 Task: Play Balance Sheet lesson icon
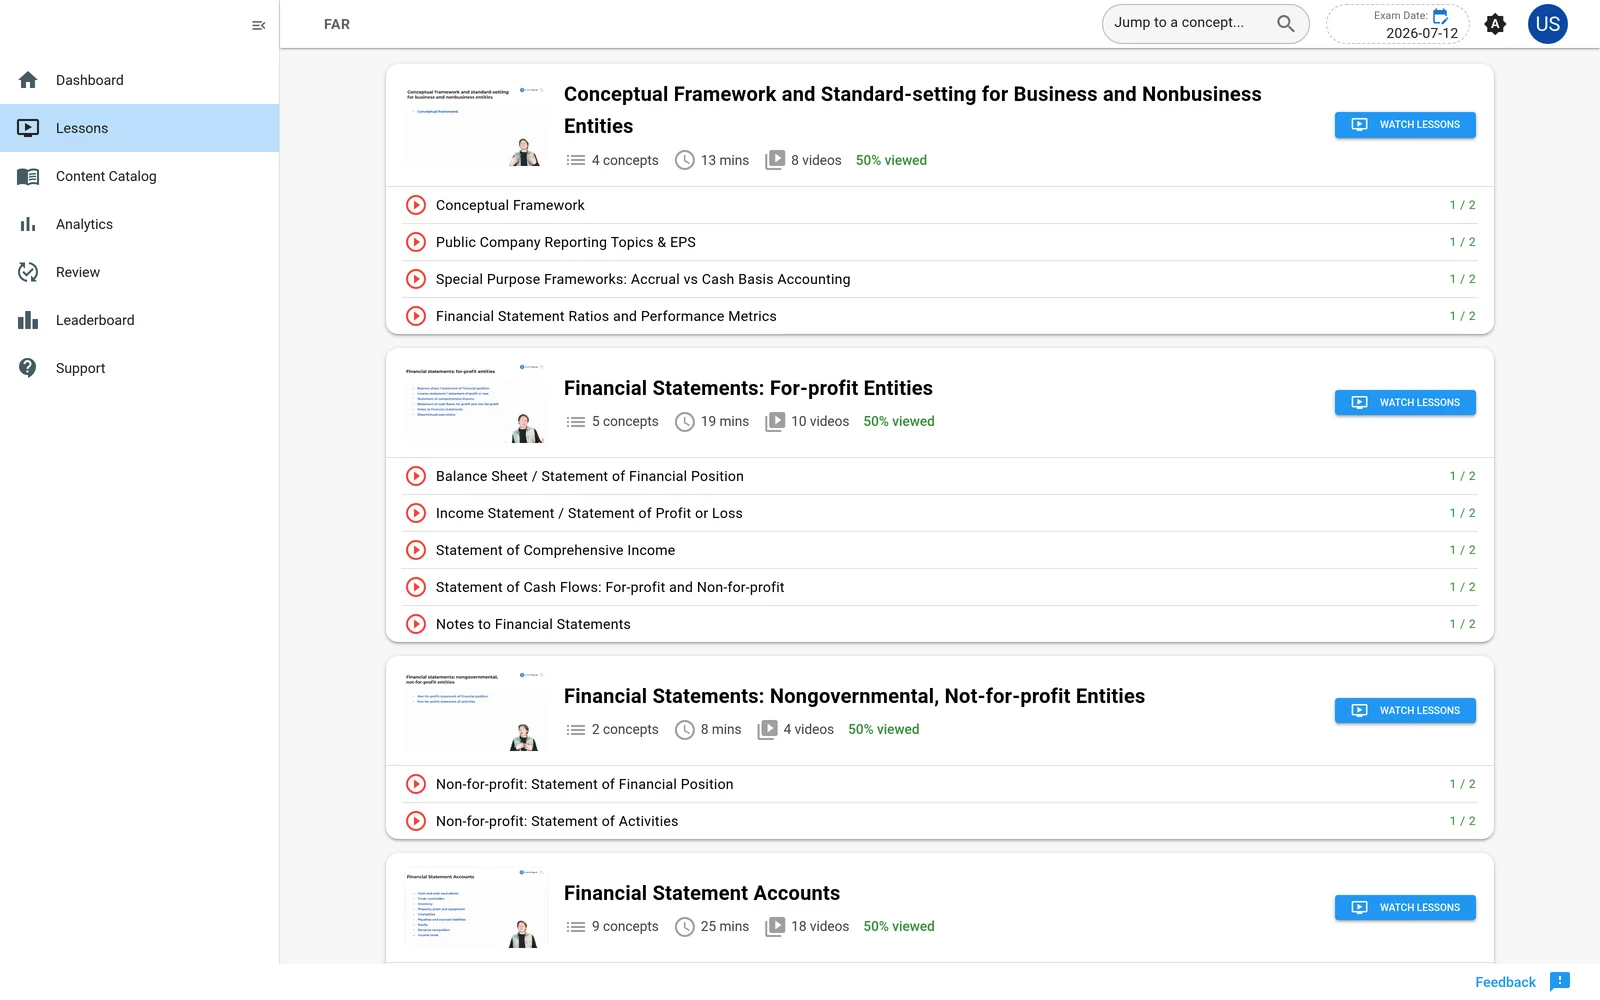416,476
